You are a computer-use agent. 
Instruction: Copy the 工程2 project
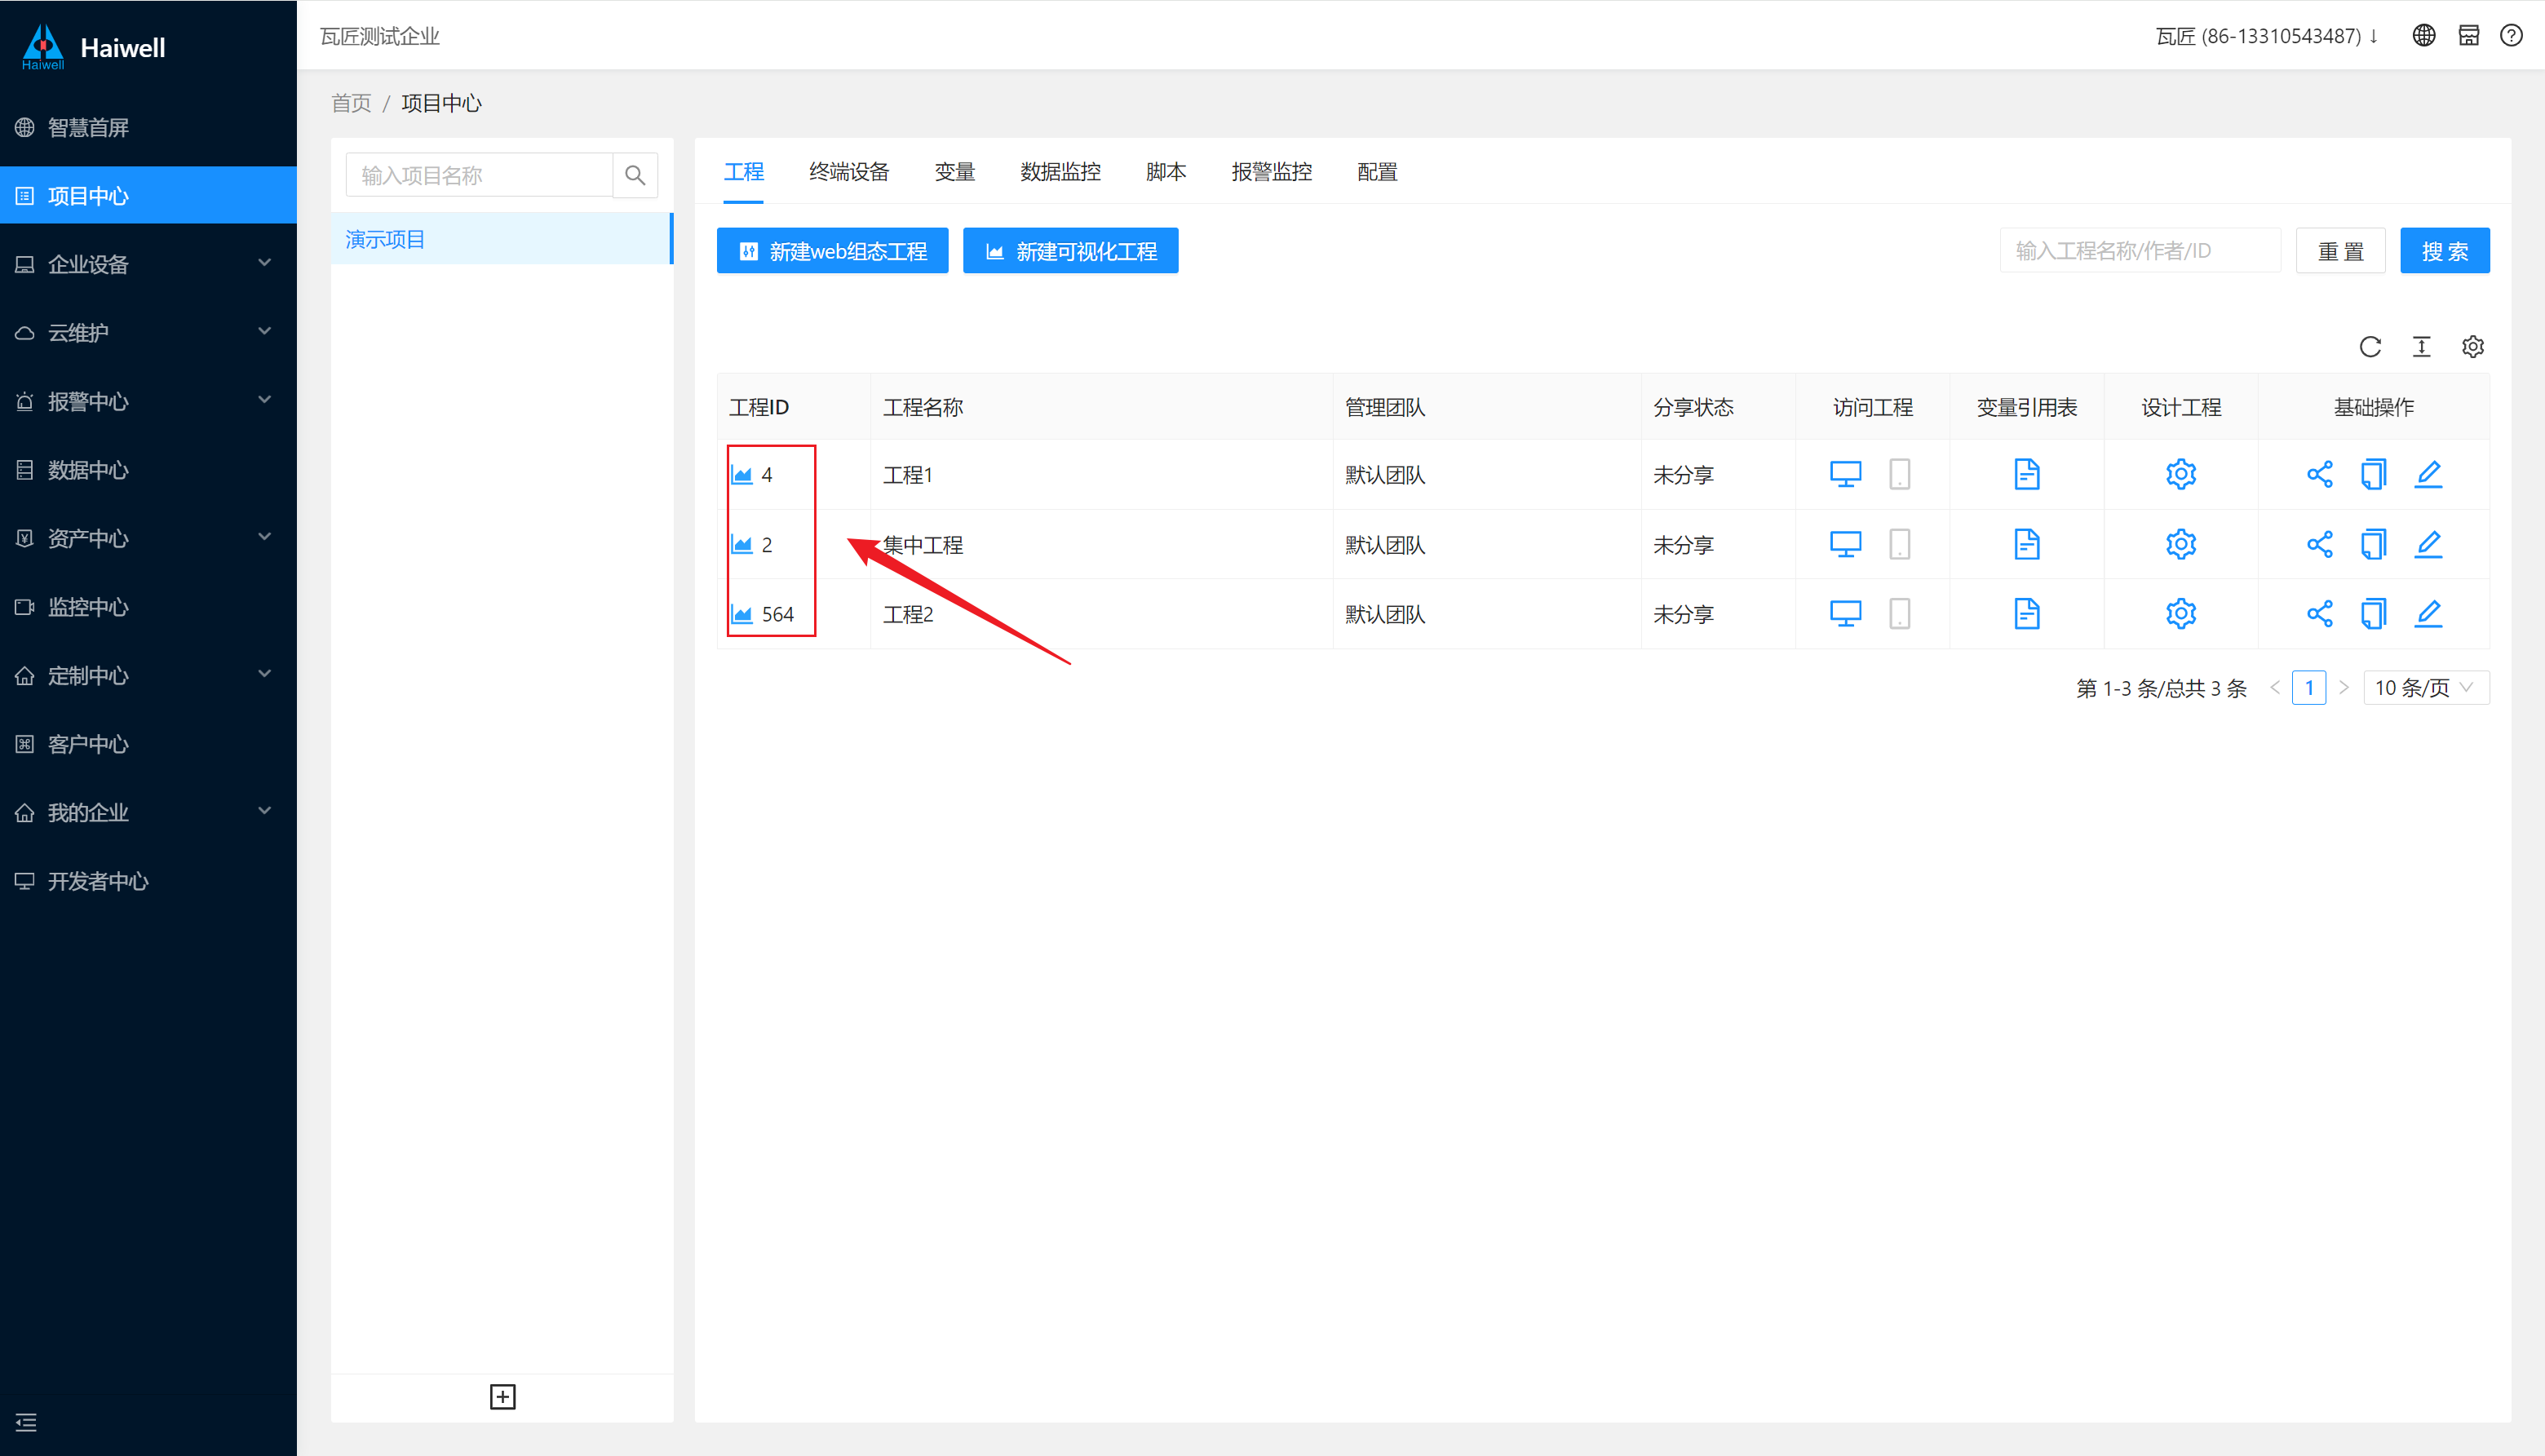click(2374, 613)
